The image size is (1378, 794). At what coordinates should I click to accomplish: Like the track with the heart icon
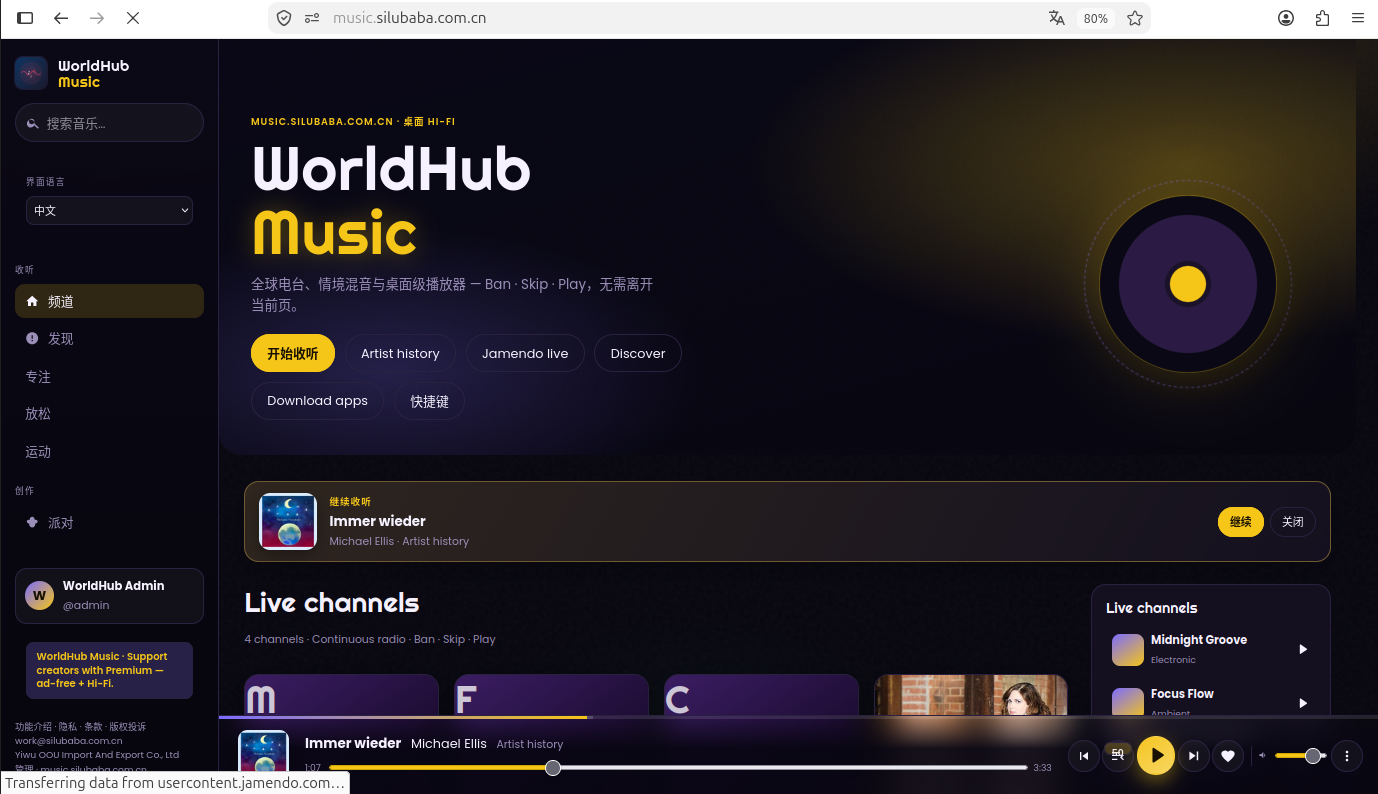pyautogui.click(x=1228, y=756)
